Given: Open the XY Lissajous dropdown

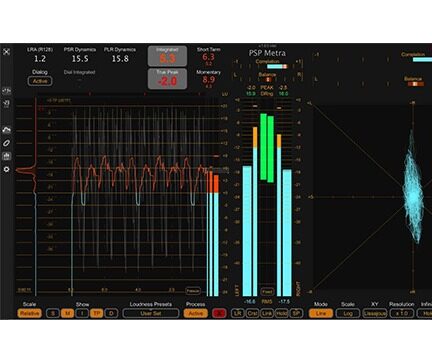Looking at the screenshot, I should 375,313.
